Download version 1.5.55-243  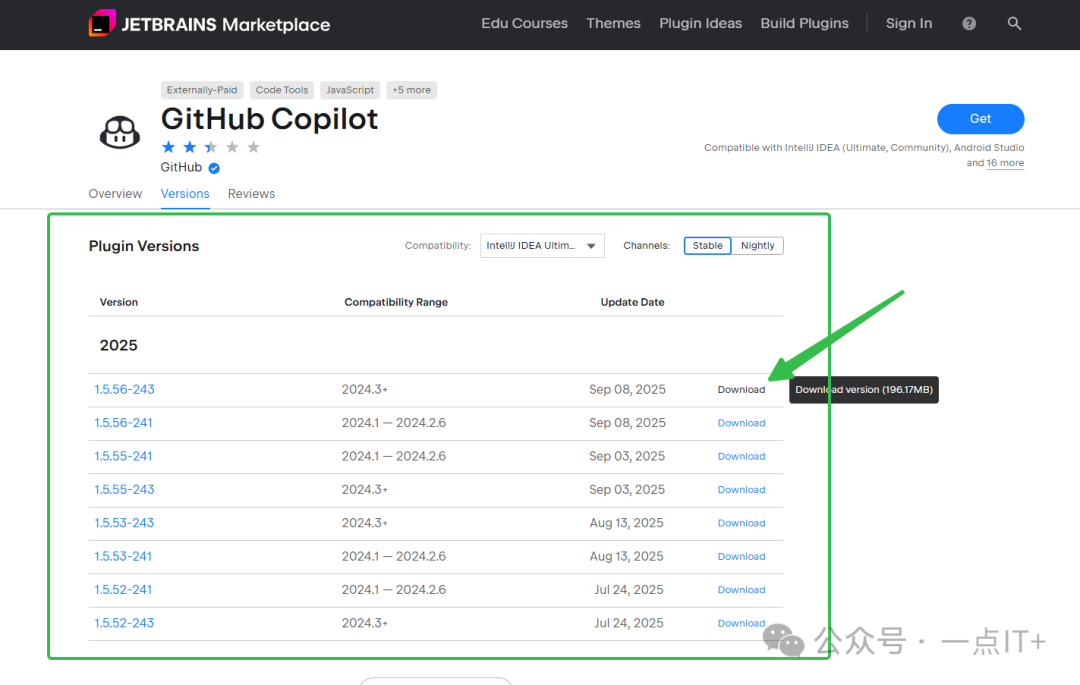pyautogui.click(x=741, y=489)
